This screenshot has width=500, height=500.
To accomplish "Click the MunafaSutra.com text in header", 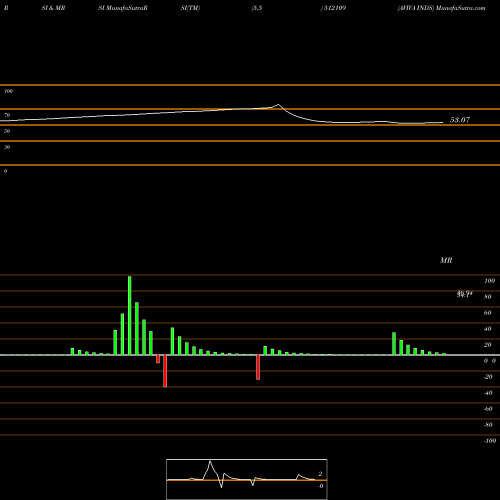I will [x=461, y=8].
